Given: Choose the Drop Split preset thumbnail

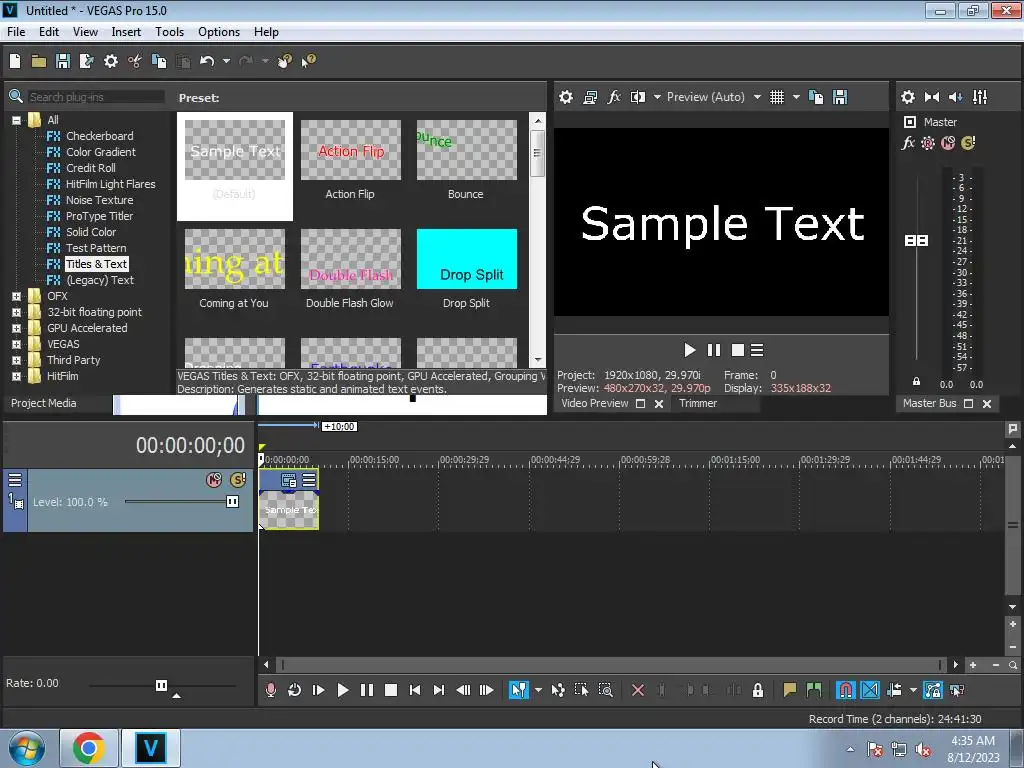Looking at the screenshot, I should click(x=467, y=259).
